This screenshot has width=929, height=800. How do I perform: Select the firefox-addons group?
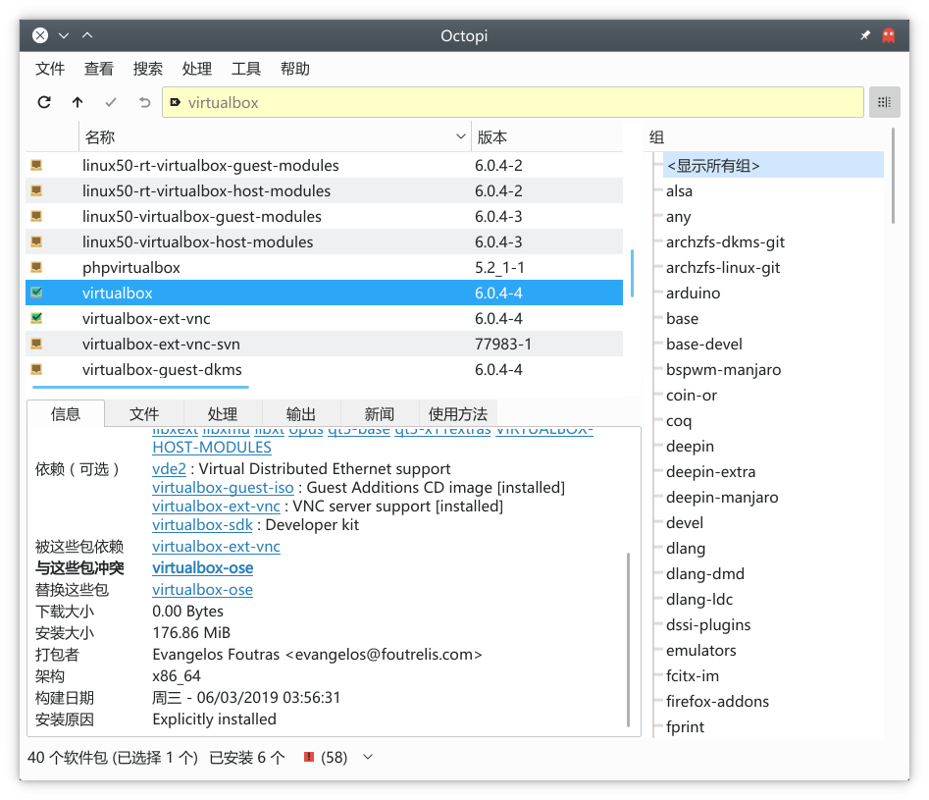(x=717, y=701)
